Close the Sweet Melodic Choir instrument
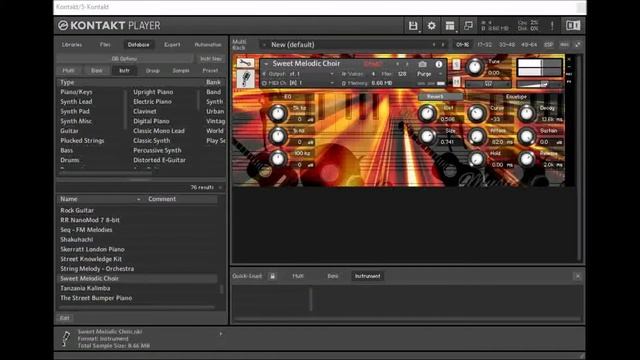Screen dimensions: 640x360 (569, 60)
